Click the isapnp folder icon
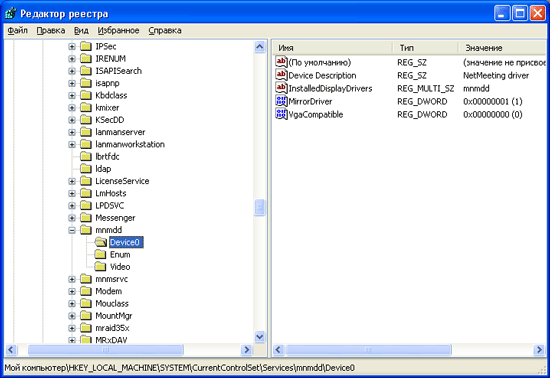The width and height of the screenshot is (550, 378). (x=86, y=83)
